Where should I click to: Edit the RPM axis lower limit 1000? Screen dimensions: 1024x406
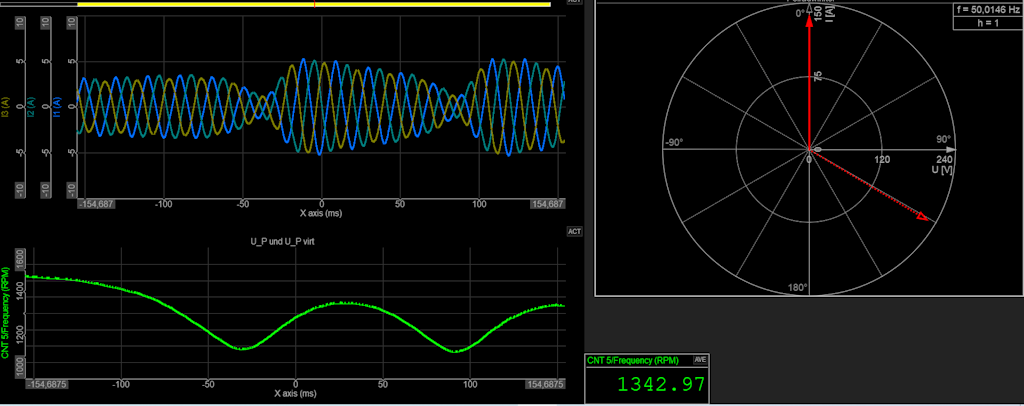click(19, 367)
